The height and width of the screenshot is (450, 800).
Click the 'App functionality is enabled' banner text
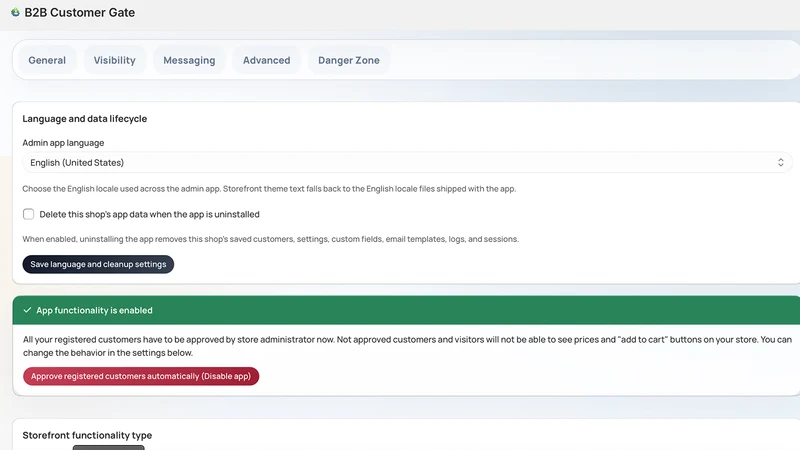coord(94,310)
